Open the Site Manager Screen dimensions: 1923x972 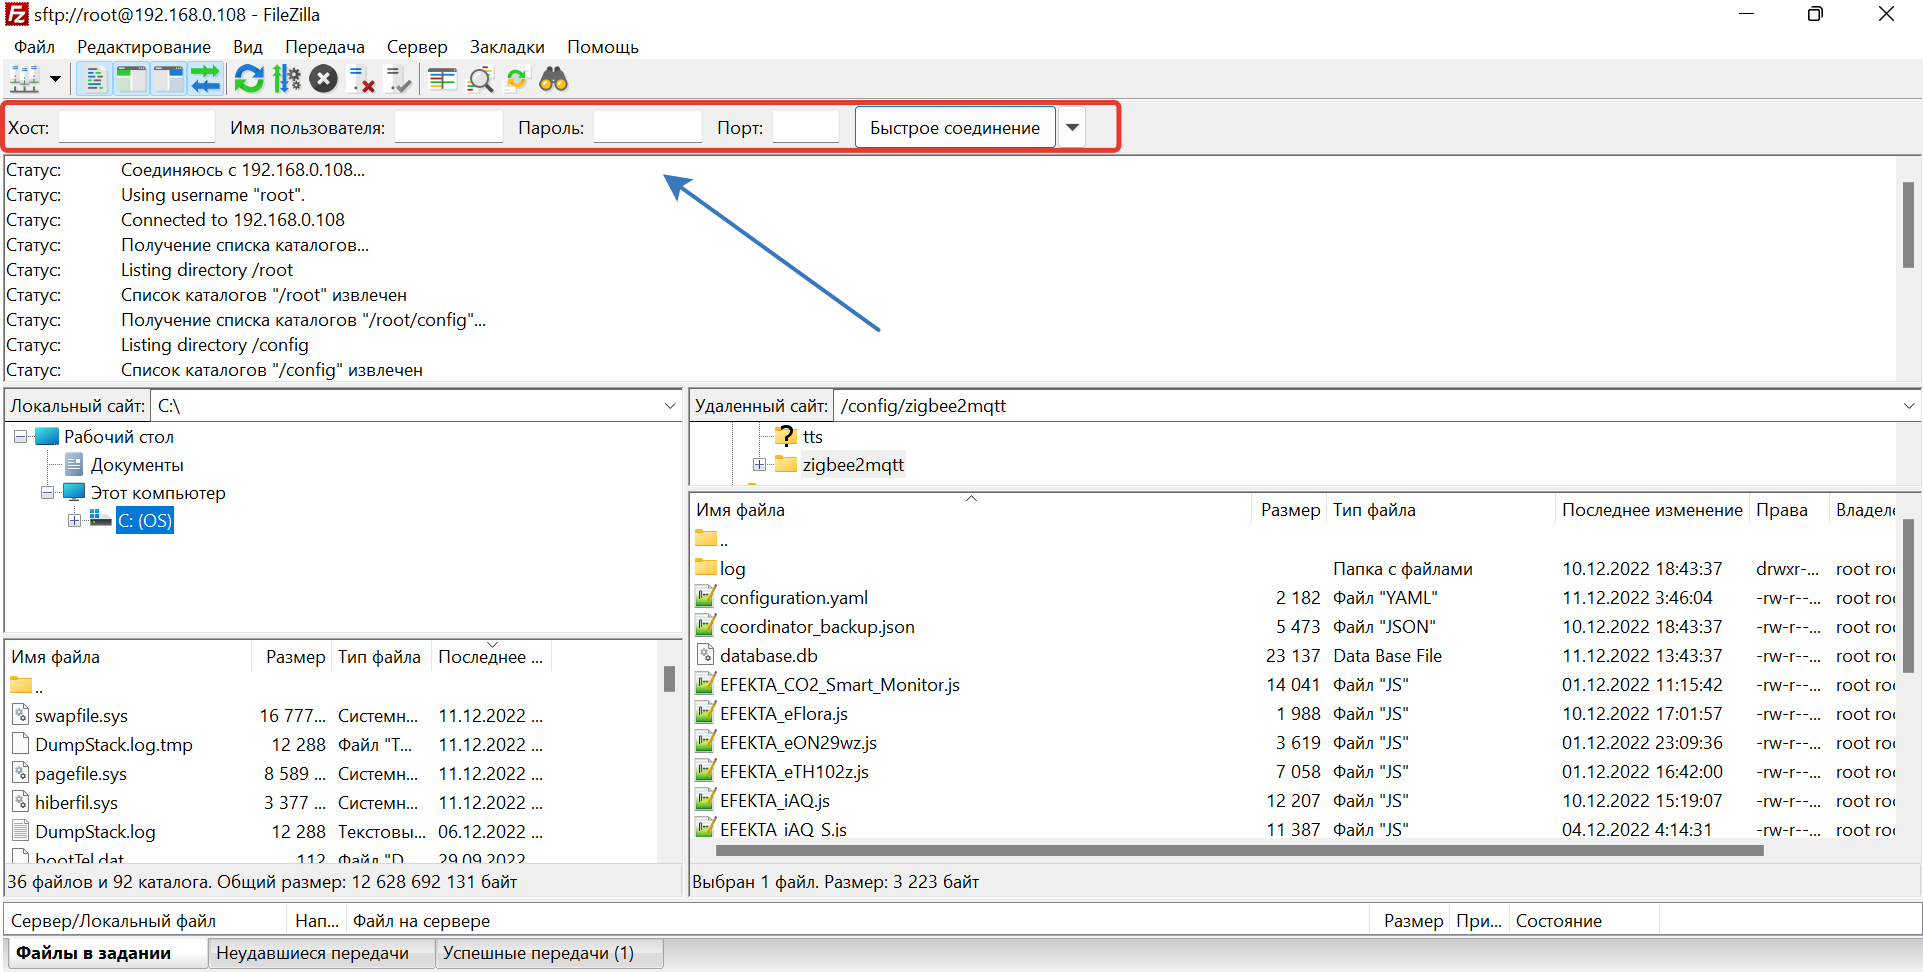tap(25, 78)
